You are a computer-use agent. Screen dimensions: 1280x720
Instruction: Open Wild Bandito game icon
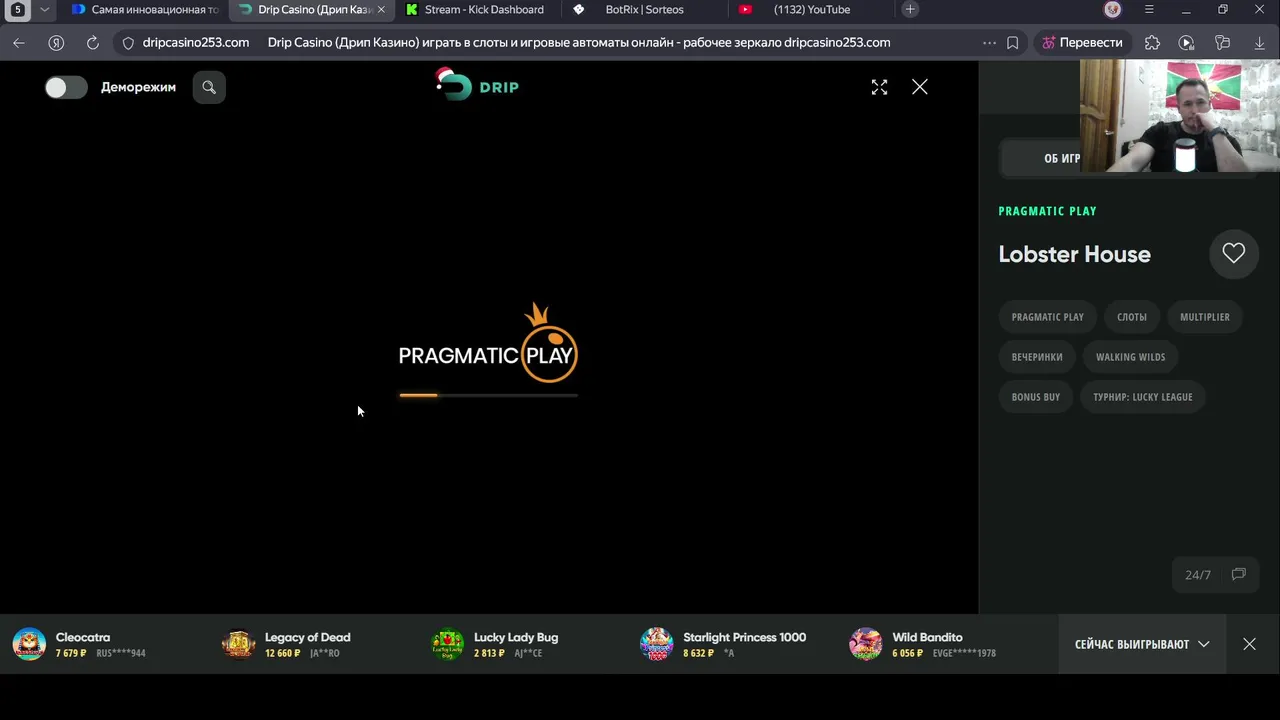(x=865, y=644)
